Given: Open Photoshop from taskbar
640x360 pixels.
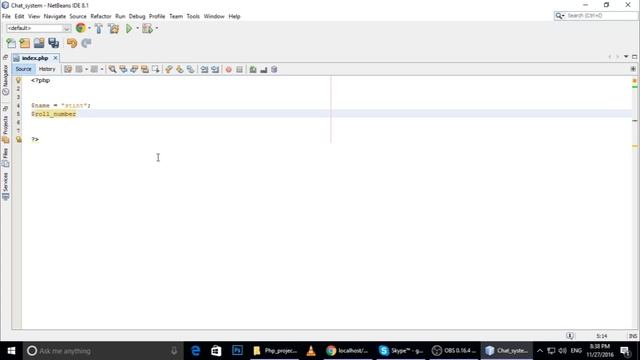Looking at the screenshot, I should point(237,351).
